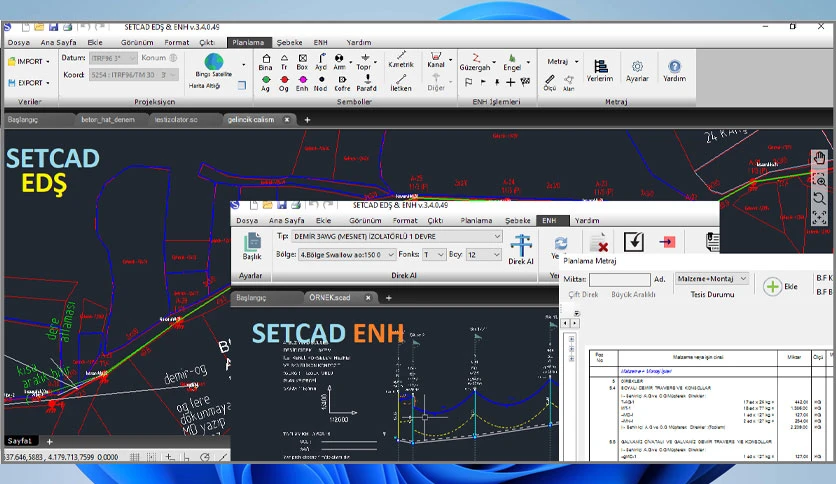Open Yardım help icon in the ribbon
The image size is (836, 484).
(674, 70)
